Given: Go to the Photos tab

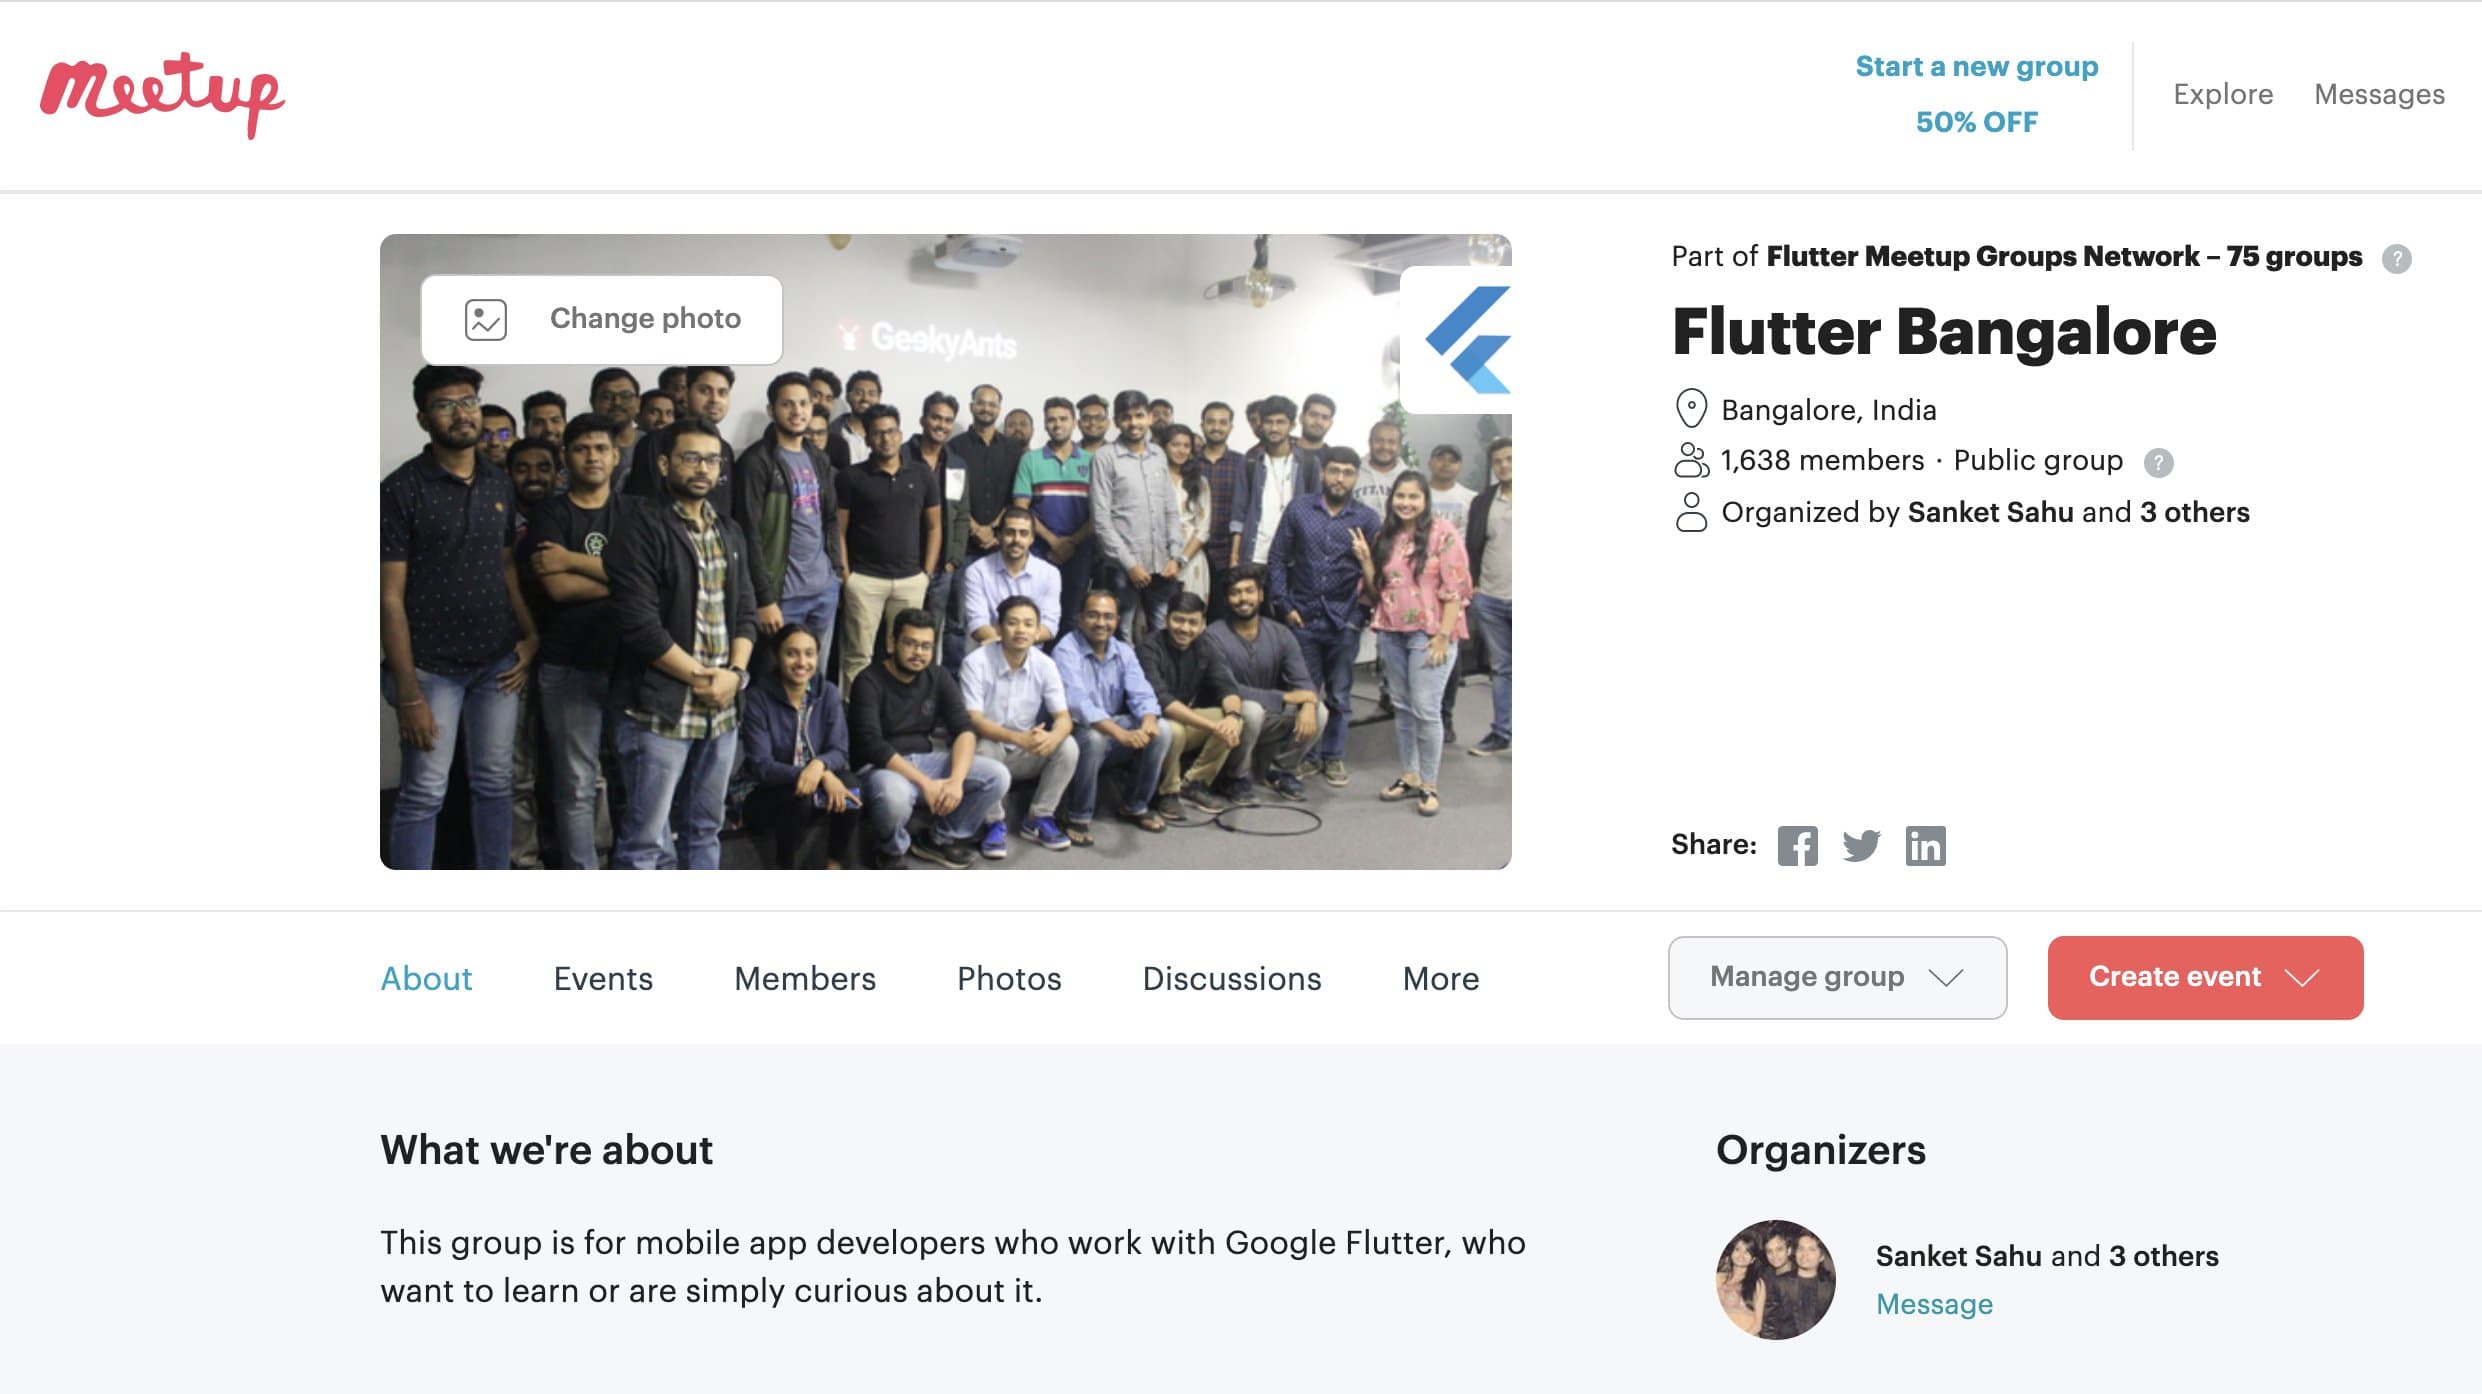Looking at the screenshot, I should (1008, 978).
